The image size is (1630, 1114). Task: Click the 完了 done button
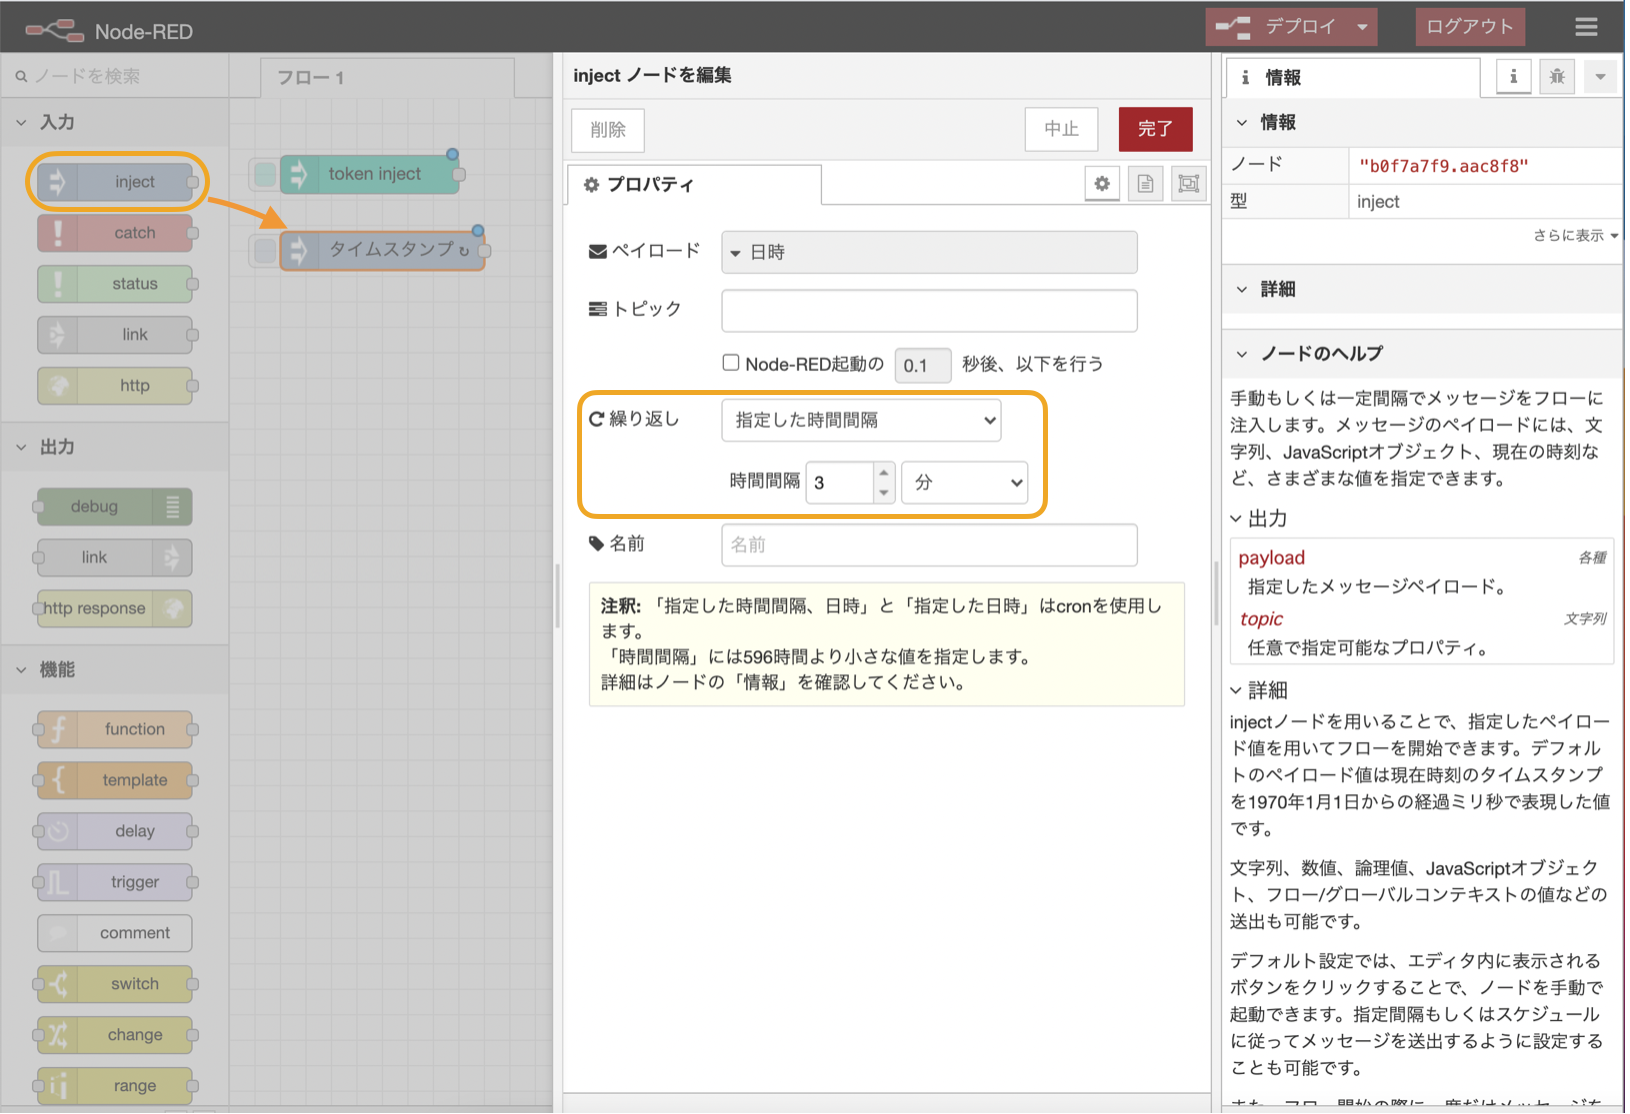point(1155,129)
